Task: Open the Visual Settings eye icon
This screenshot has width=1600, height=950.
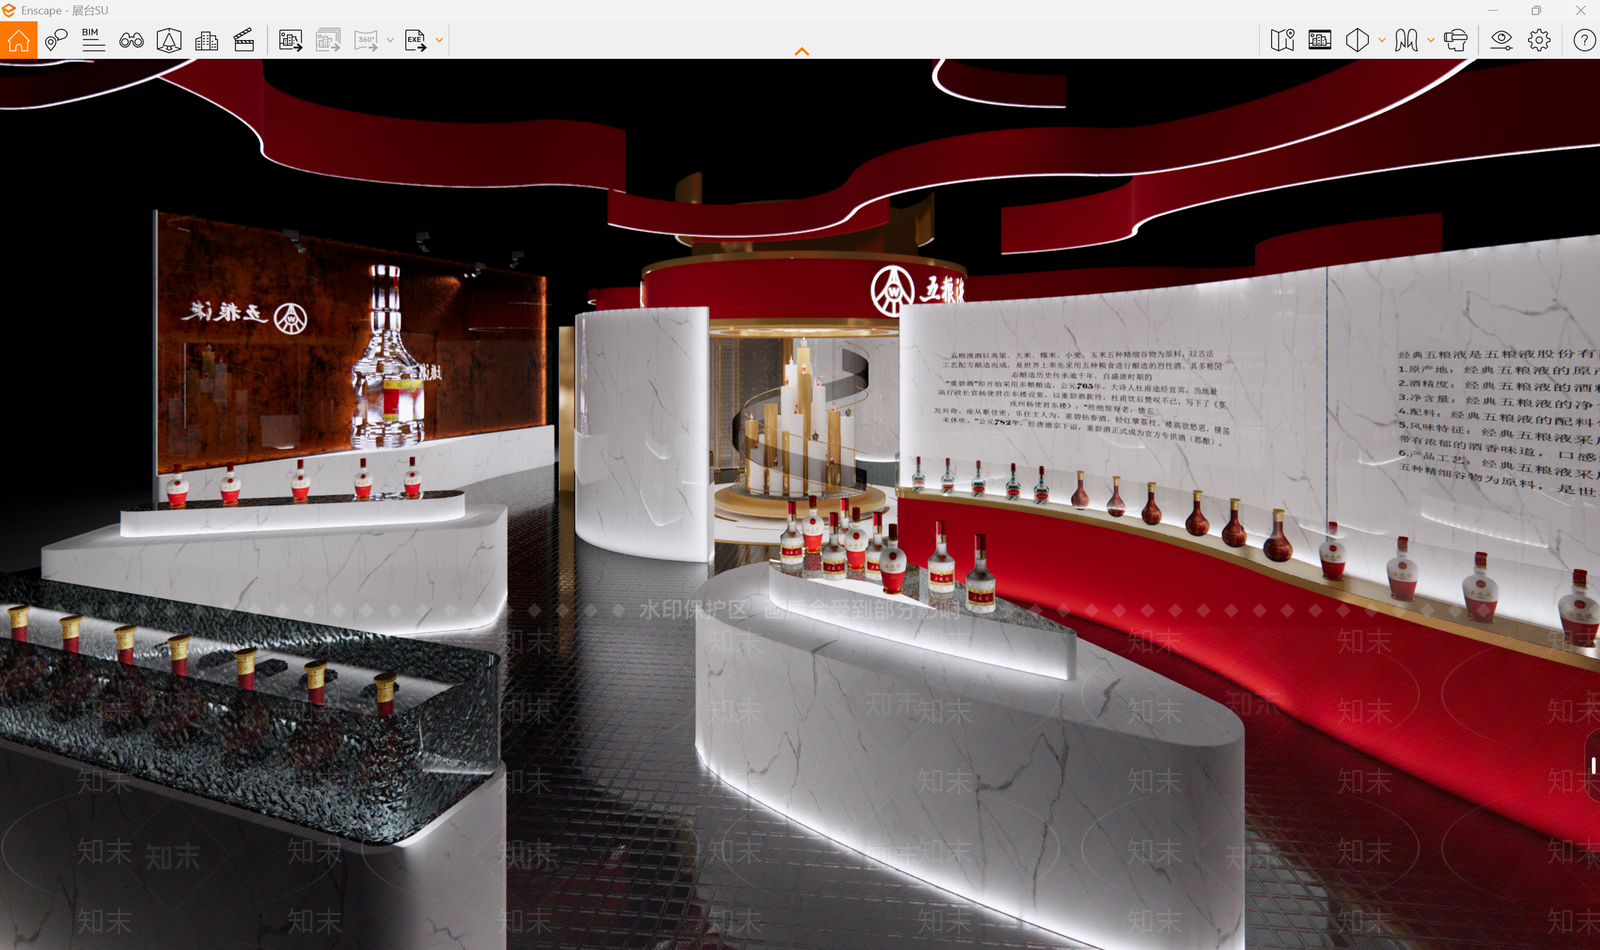Action: pyautogui.click(x=1501, y=40)
